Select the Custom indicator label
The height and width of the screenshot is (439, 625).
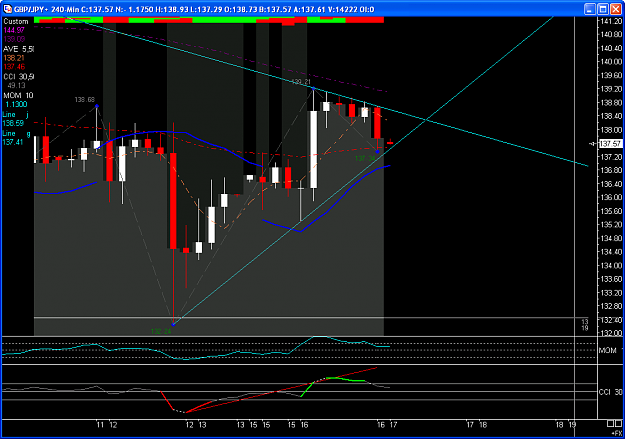[16, 22]
